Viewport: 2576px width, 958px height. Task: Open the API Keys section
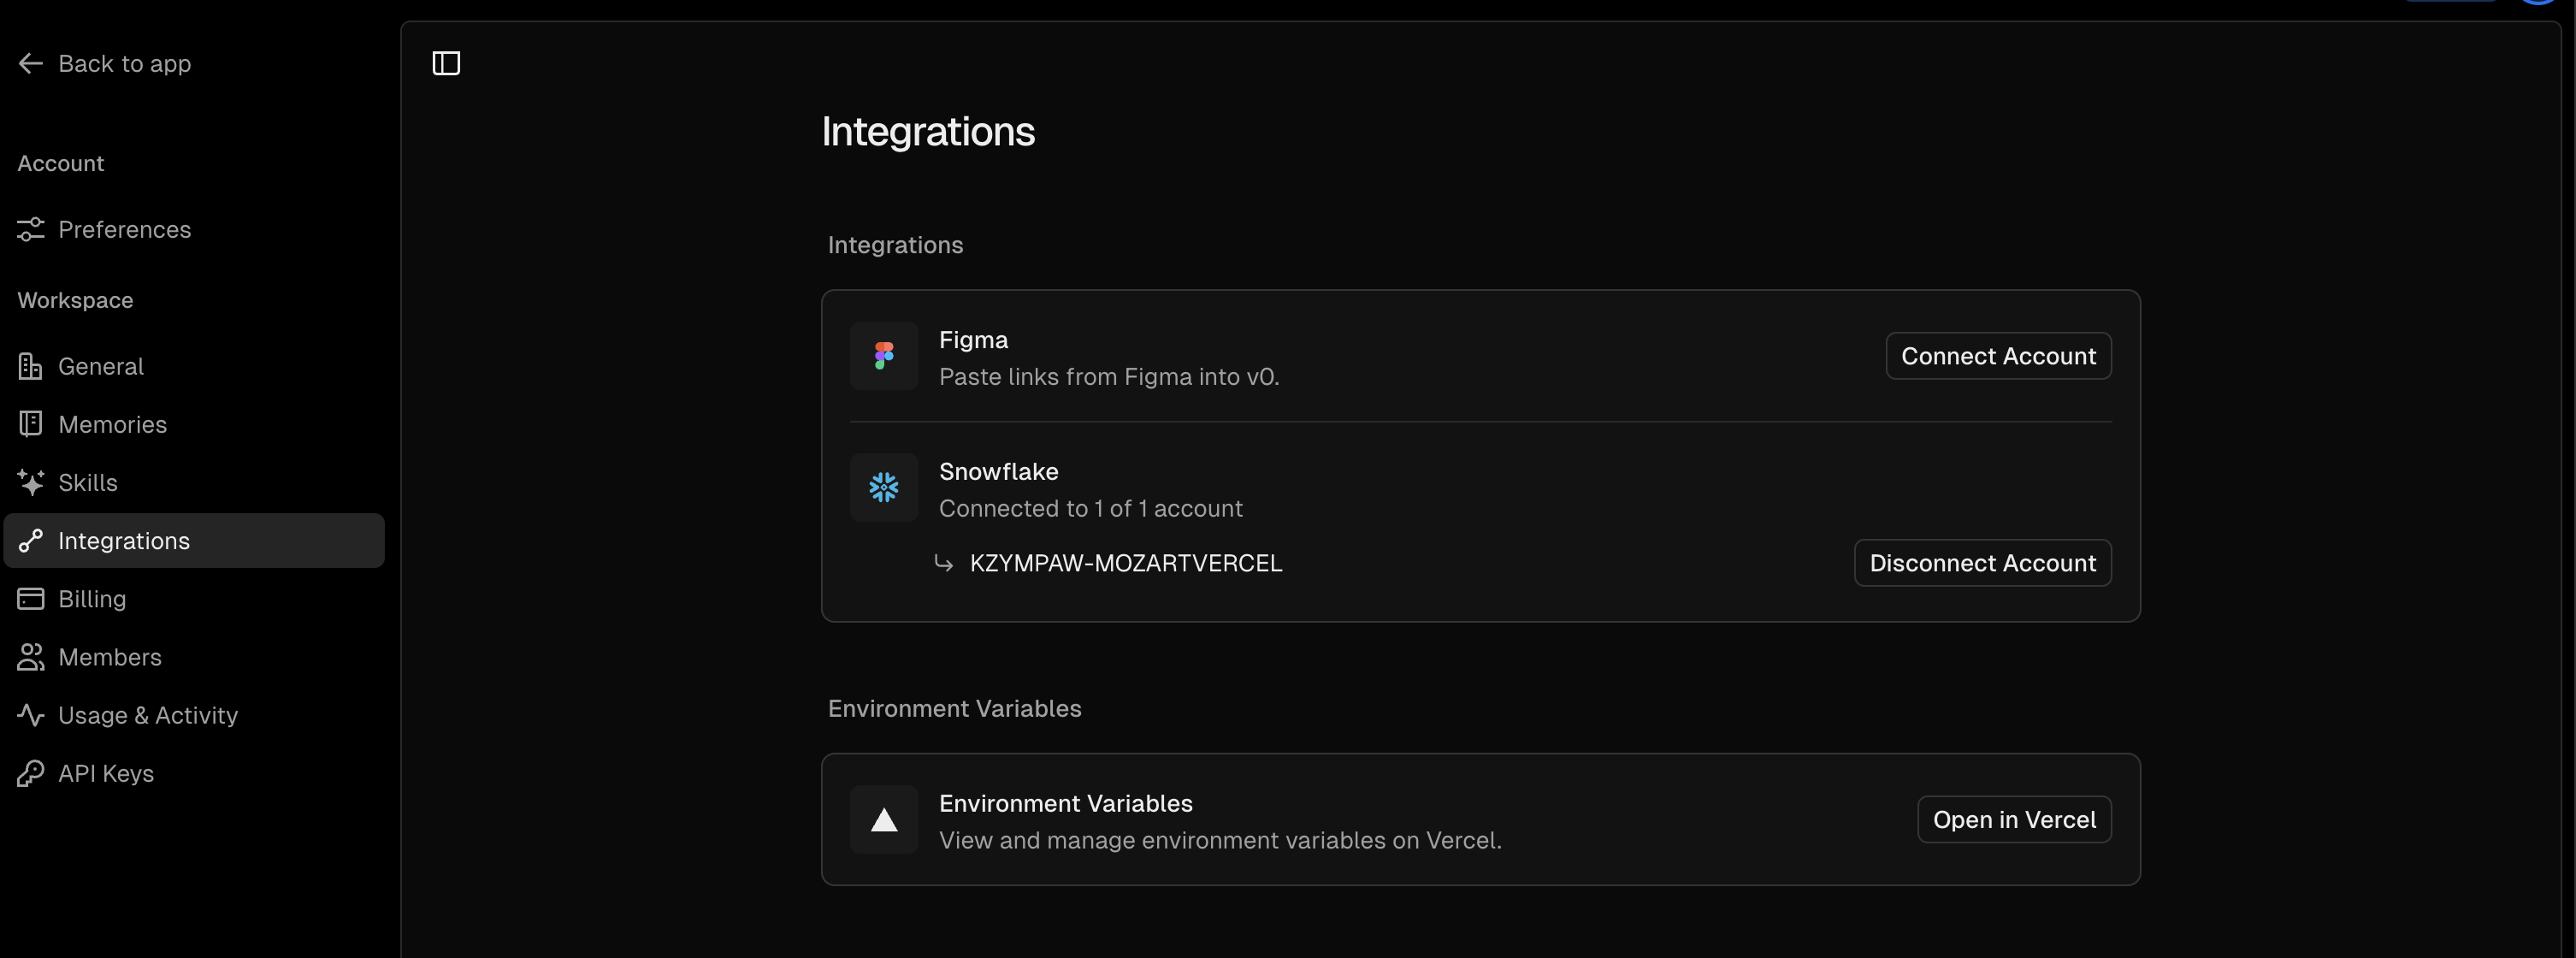point(194,773)
